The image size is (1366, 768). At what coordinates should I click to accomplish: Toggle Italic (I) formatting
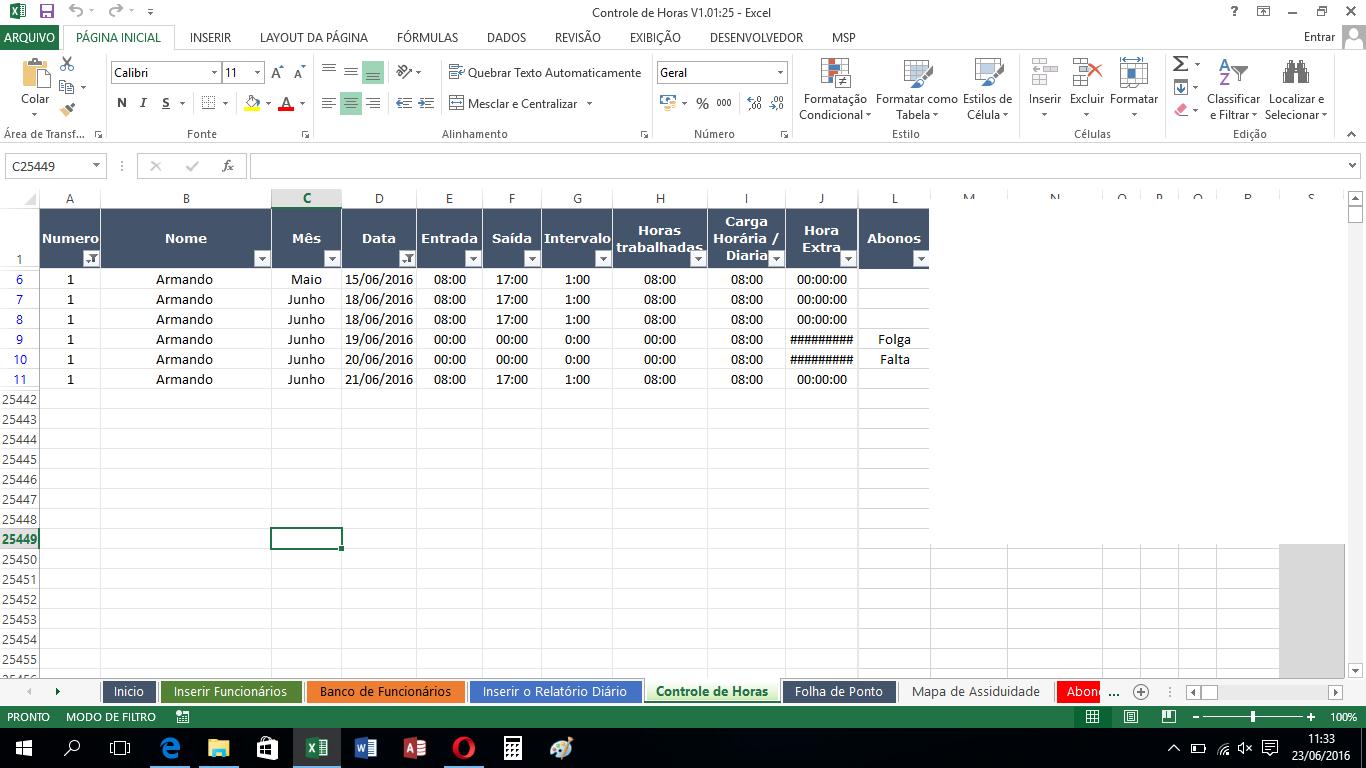coord(143,103)
